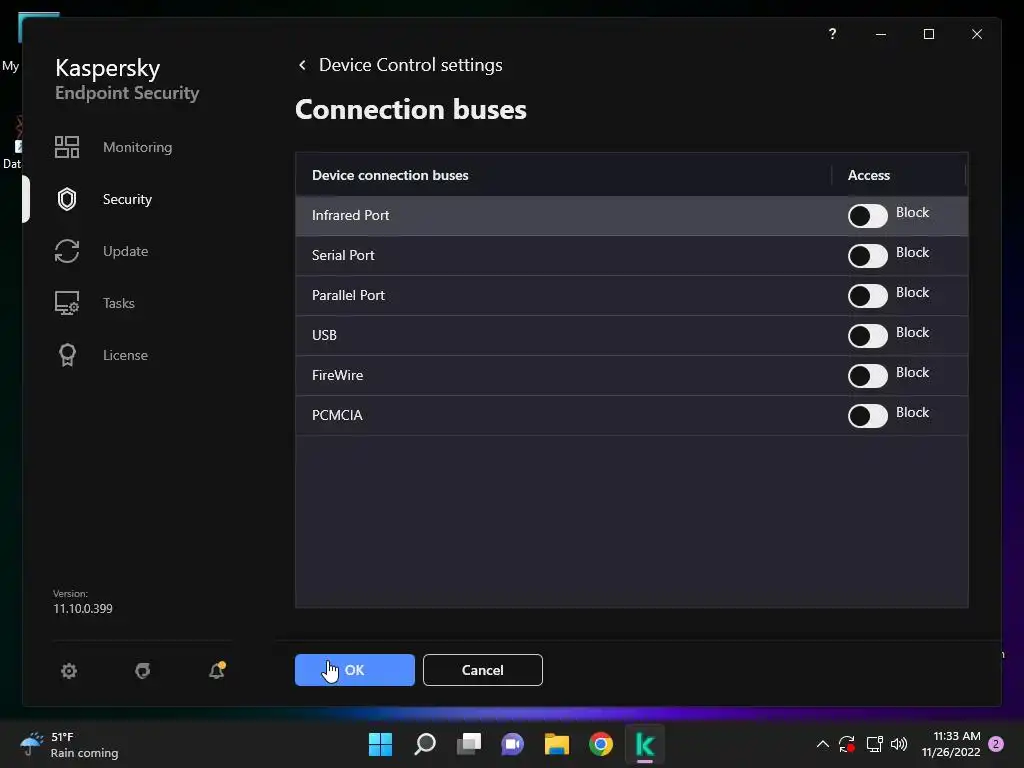Click the Access column header
The width and height of the screenshot is (1024, 768).
[869, 175]
